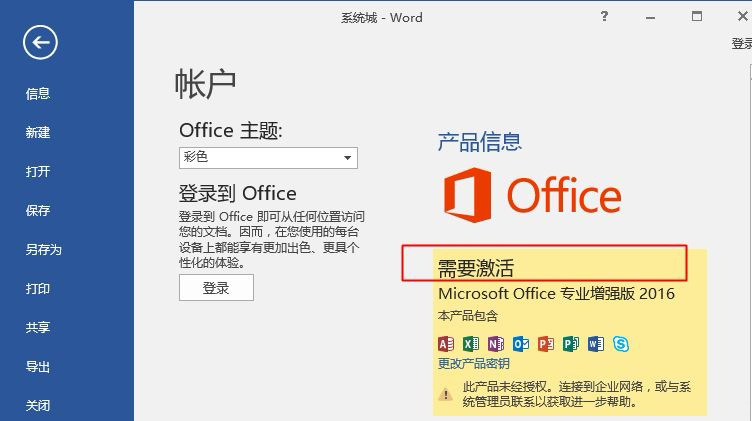Click the PowerPoint app icon
Viewport: 752px width, 421px height.
pos(546,344)
